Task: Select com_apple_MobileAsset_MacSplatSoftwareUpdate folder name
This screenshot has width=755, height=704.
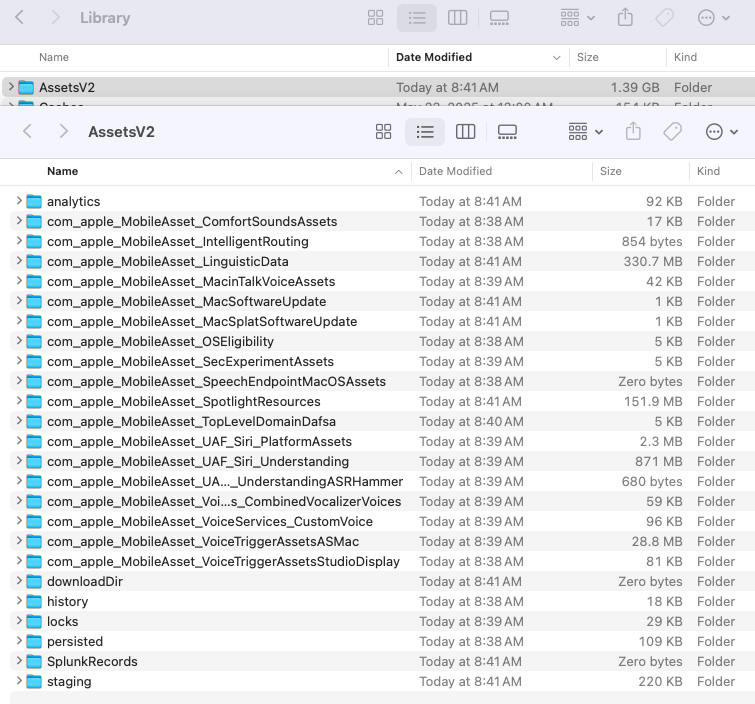Action: (202, 322)
